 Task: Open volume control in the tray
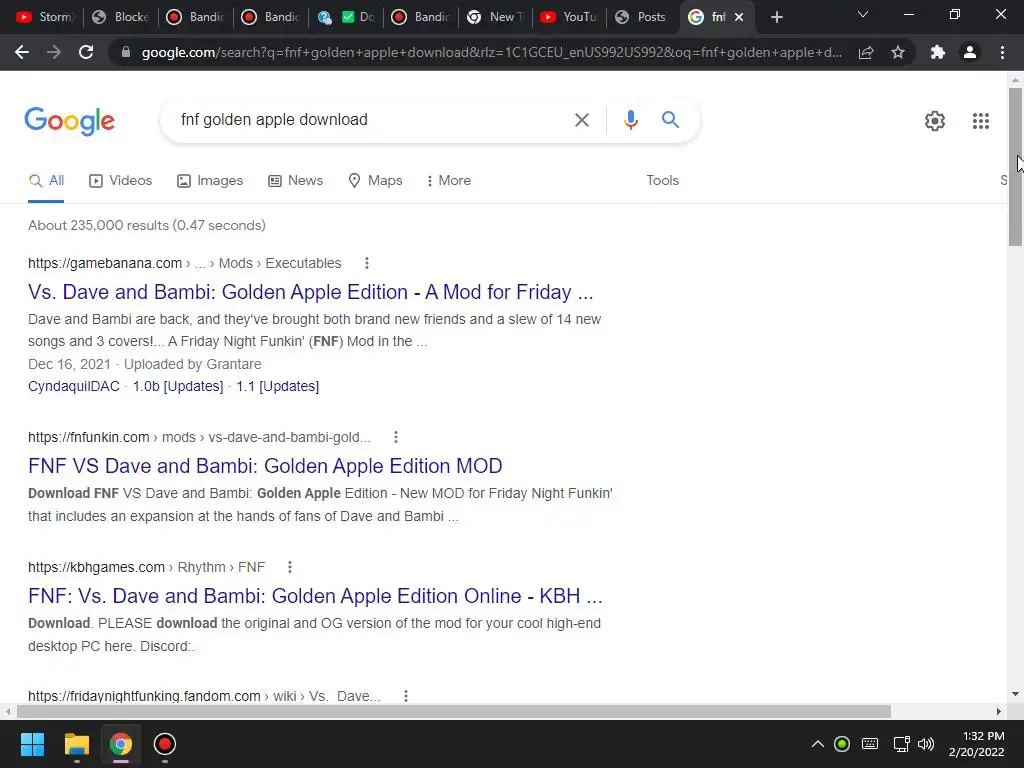click(x=925, y=744)
